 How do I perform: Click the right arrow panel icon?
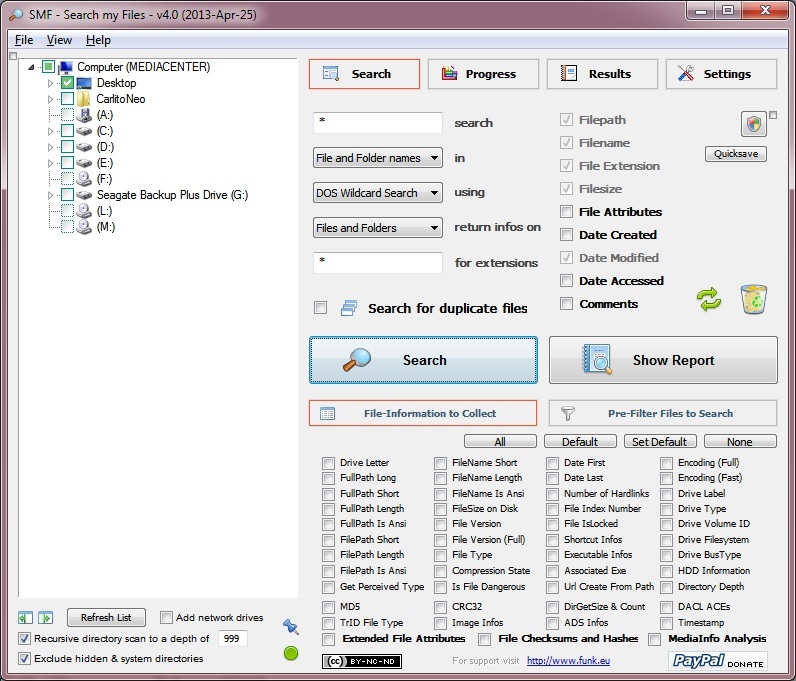[x=45, y=618]
